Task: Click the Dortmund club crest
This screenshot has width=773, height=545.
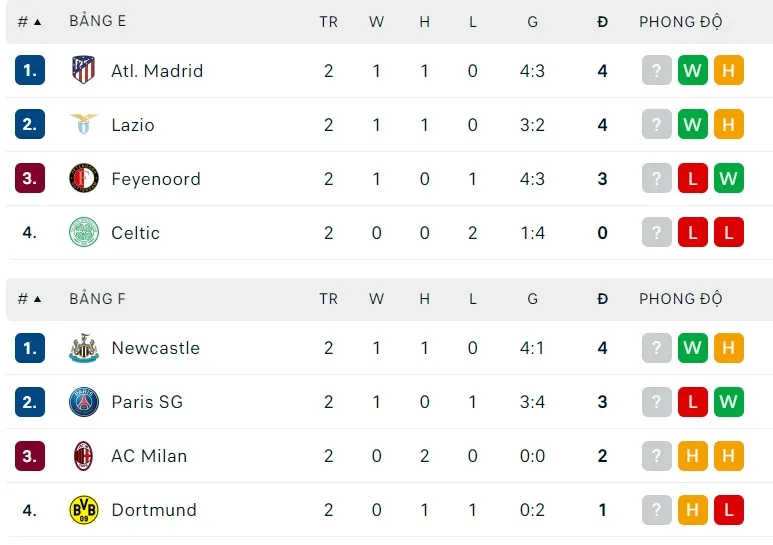Action: click(84, 510)
